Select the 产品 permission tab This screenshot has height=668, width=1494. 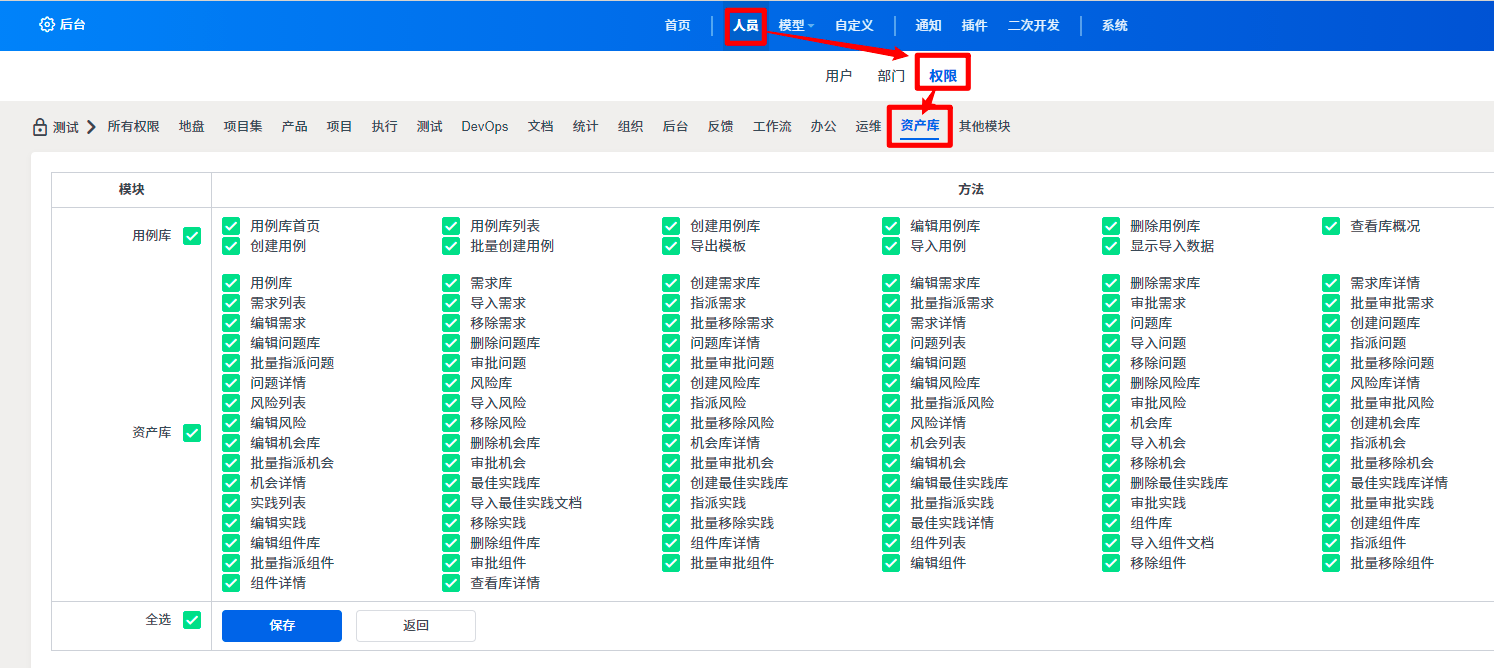coord(294,127)
